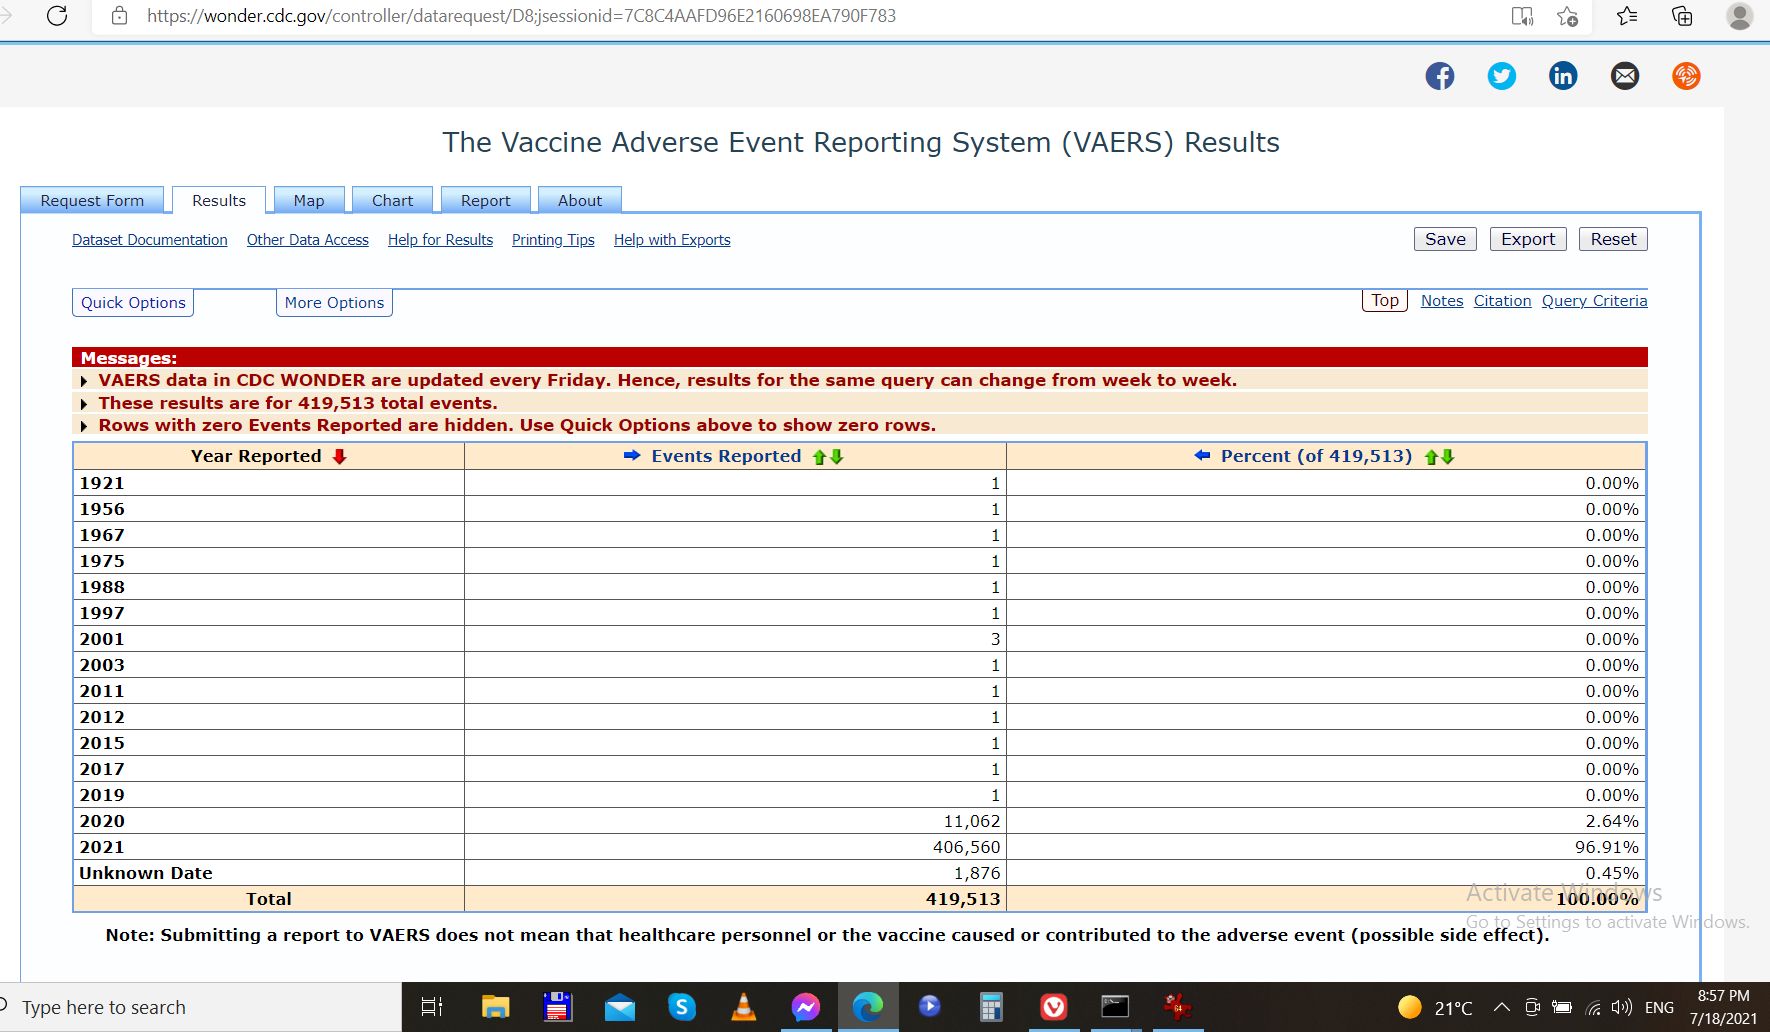Click the lock icon in address bar
The height and width of the screenshot is (1032, 1770).
point(119,16)
